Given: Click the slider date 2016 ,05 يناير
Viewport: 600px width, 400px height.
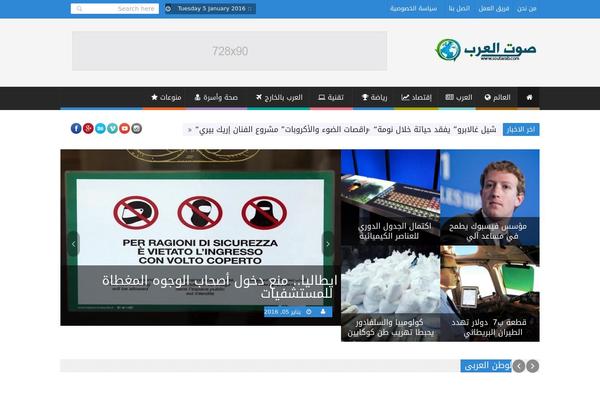Looking at the screenshot, I should tap(282, 312).
